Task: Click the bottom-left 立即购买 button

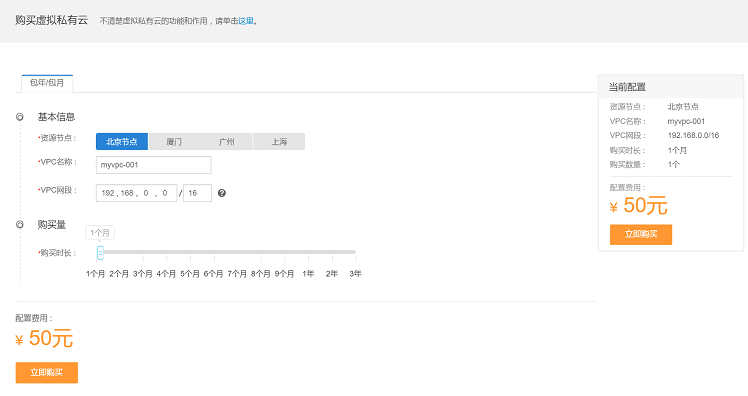Action: click(x=47, y=373)
